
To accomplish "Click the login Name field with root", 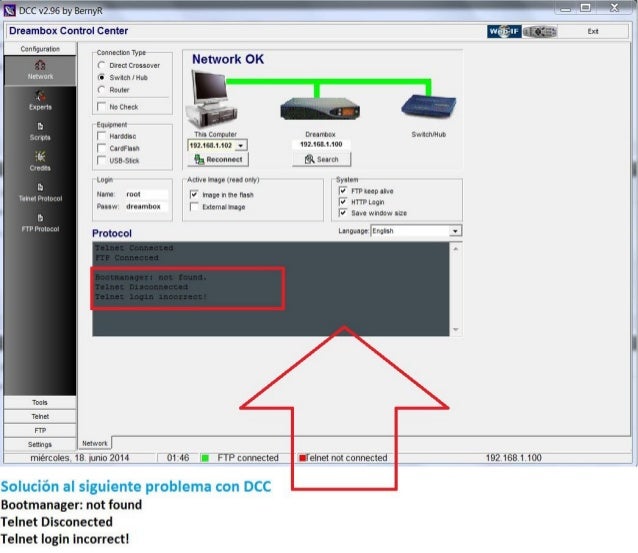I will point(146,194).
